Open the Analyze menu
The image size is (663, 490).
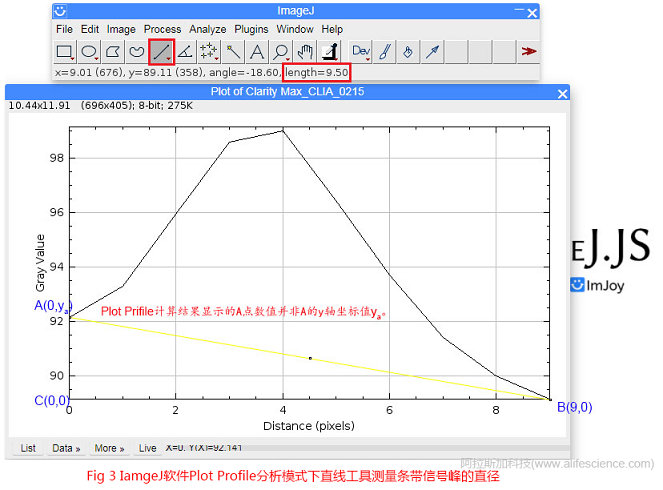[207, 29]
